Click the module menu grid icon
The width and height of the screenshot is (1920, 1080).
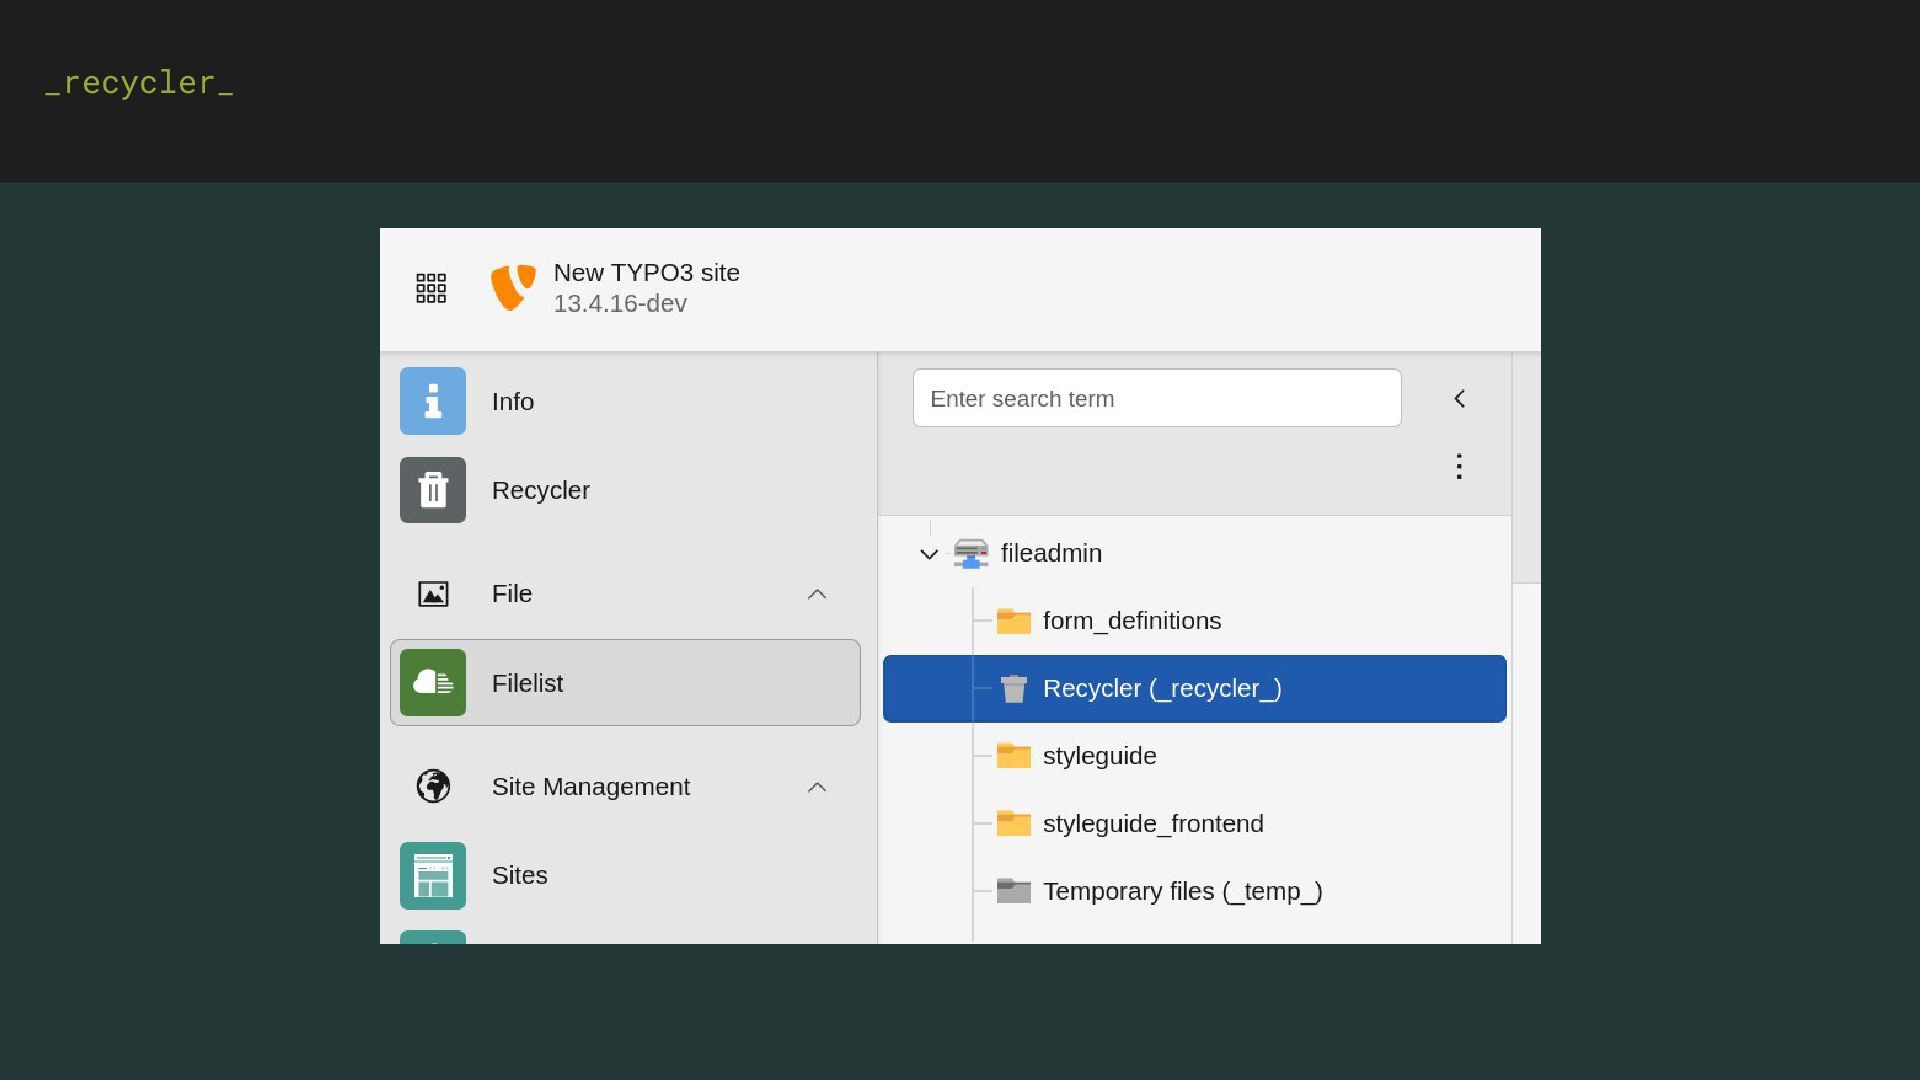(431, 288)
